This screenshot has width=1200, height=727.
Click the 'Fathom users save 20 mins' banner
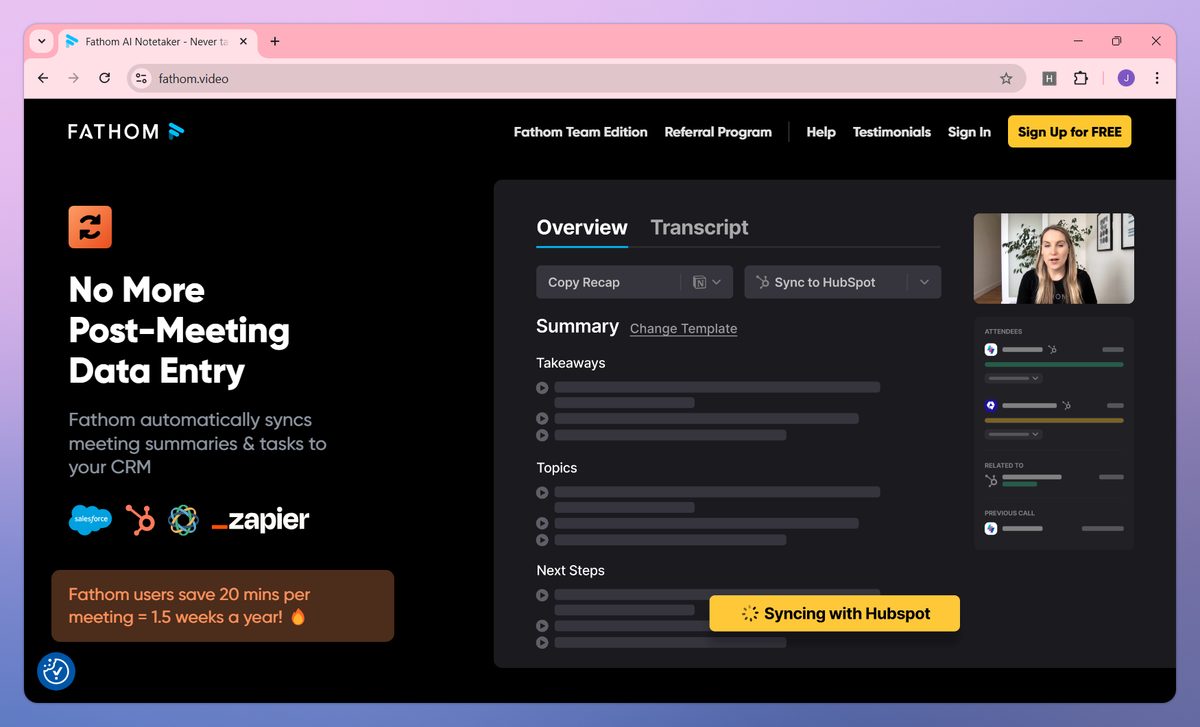click(x=223, y=606)
